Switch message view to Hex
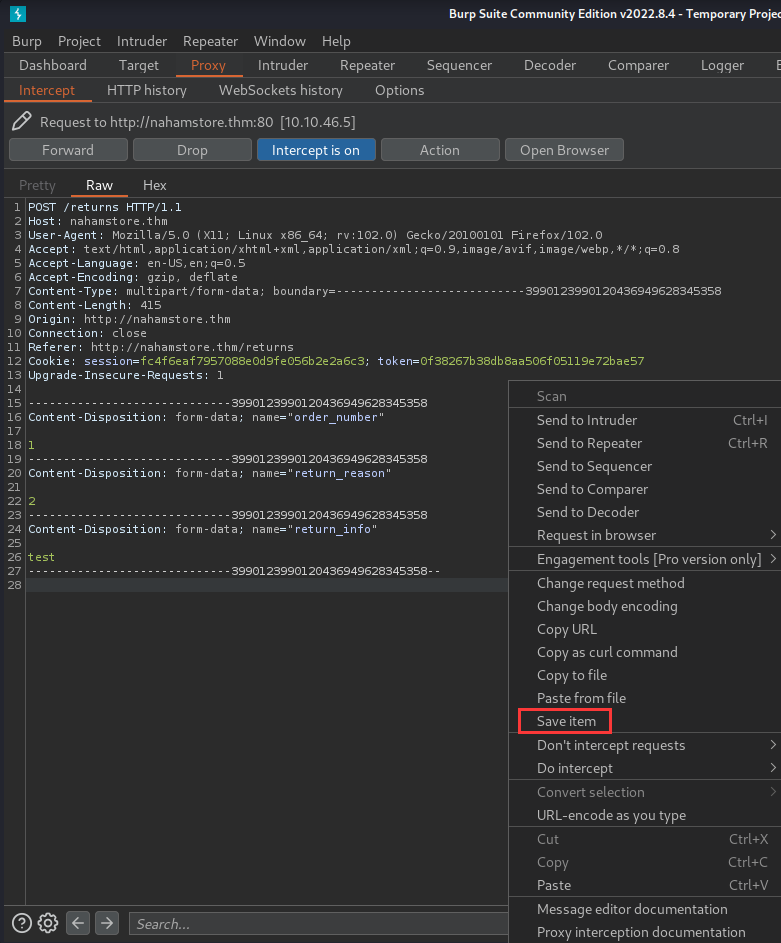 [155, 185]
